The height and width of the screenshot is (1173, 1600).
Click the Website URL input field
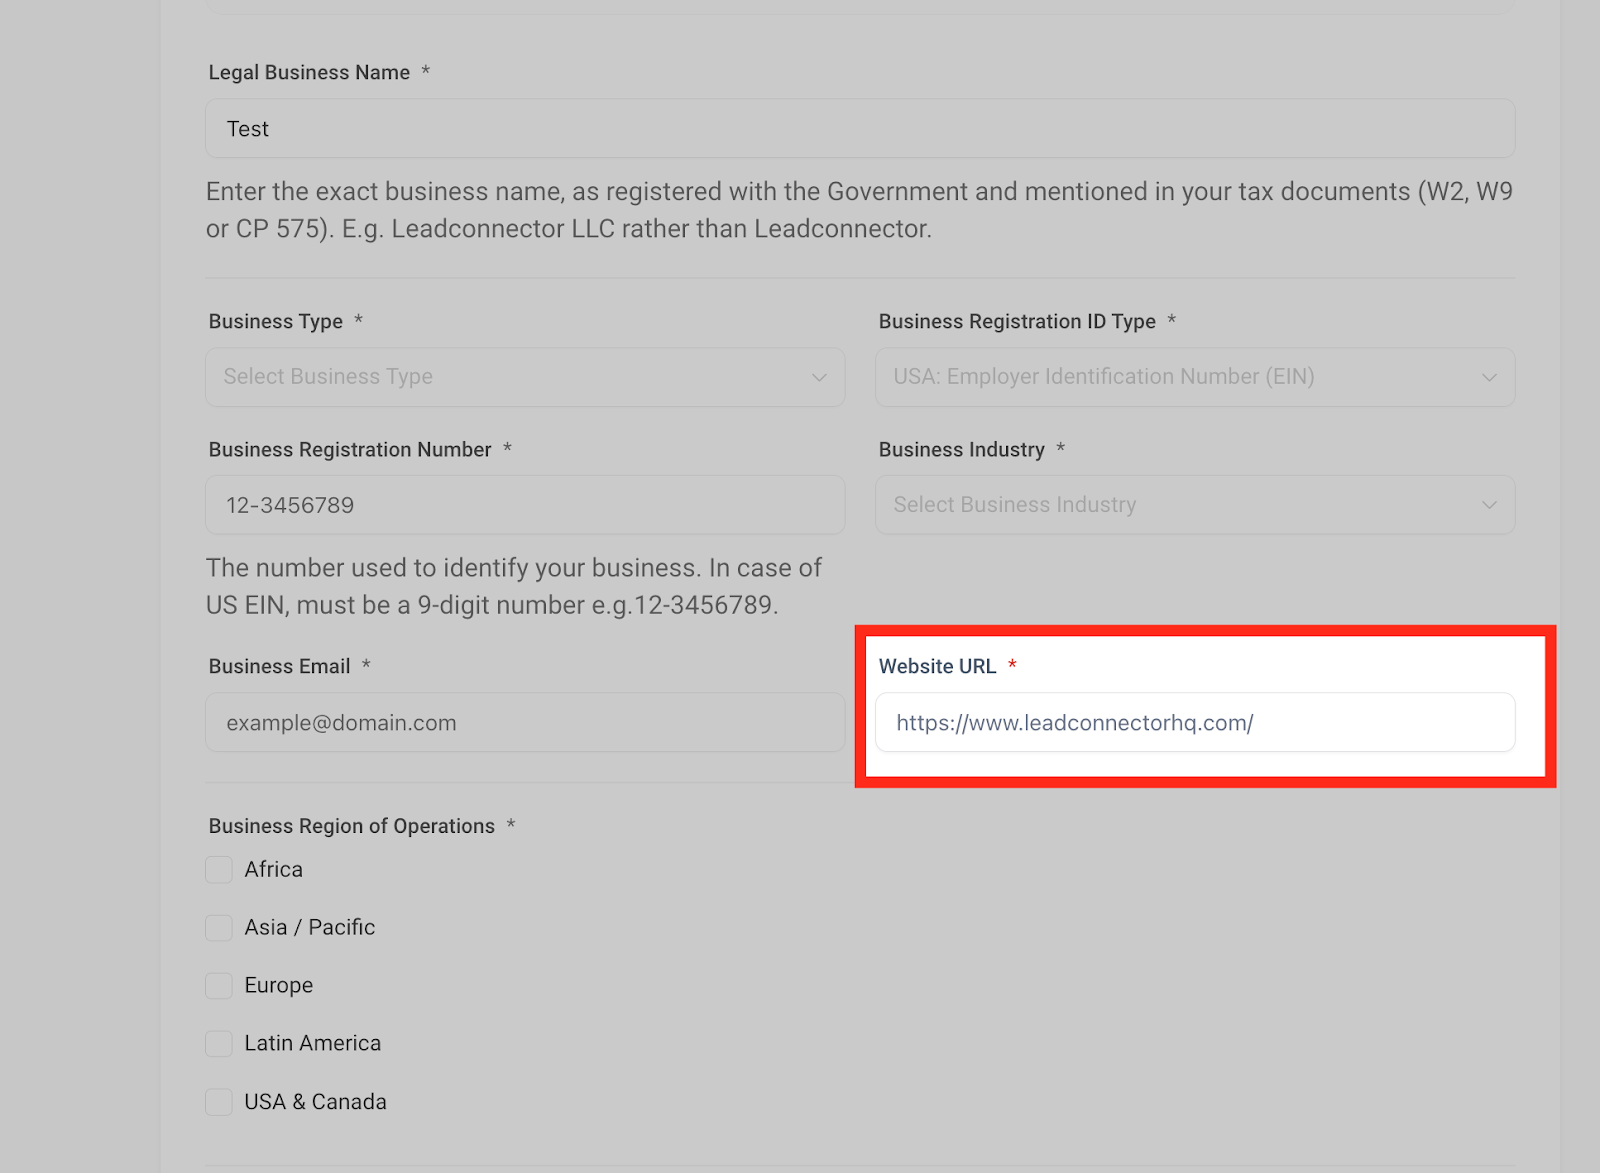point(1195,722)
